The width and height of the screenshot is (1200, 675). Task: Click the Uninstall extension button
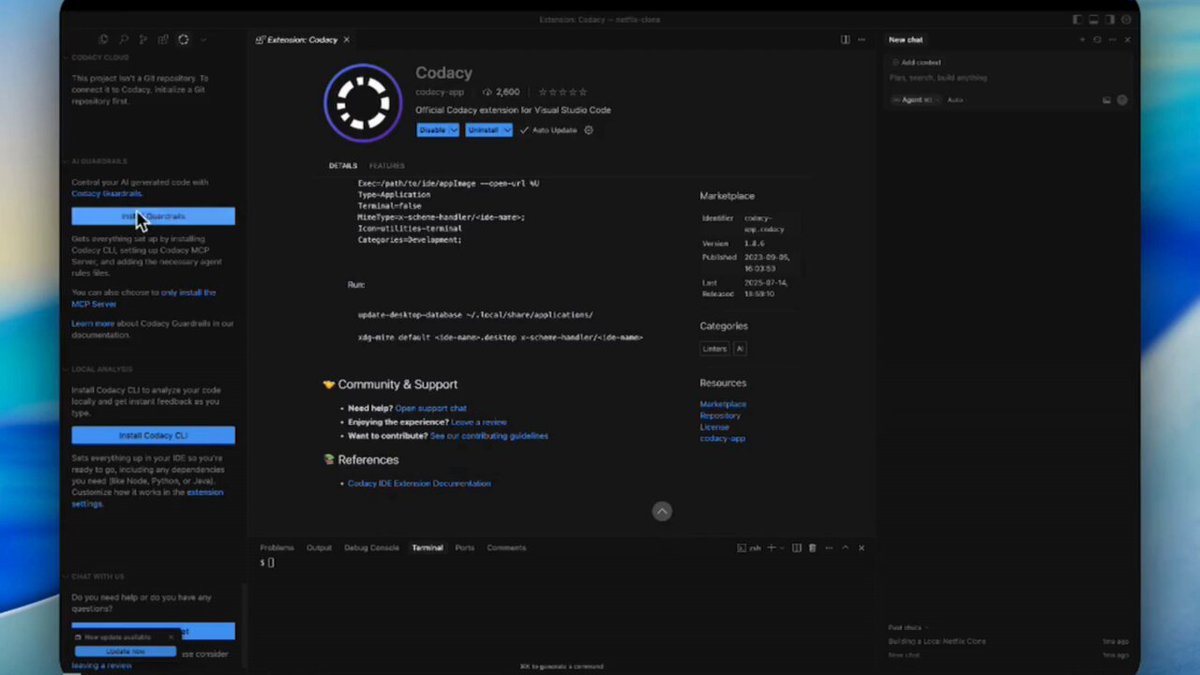point(483,130)
